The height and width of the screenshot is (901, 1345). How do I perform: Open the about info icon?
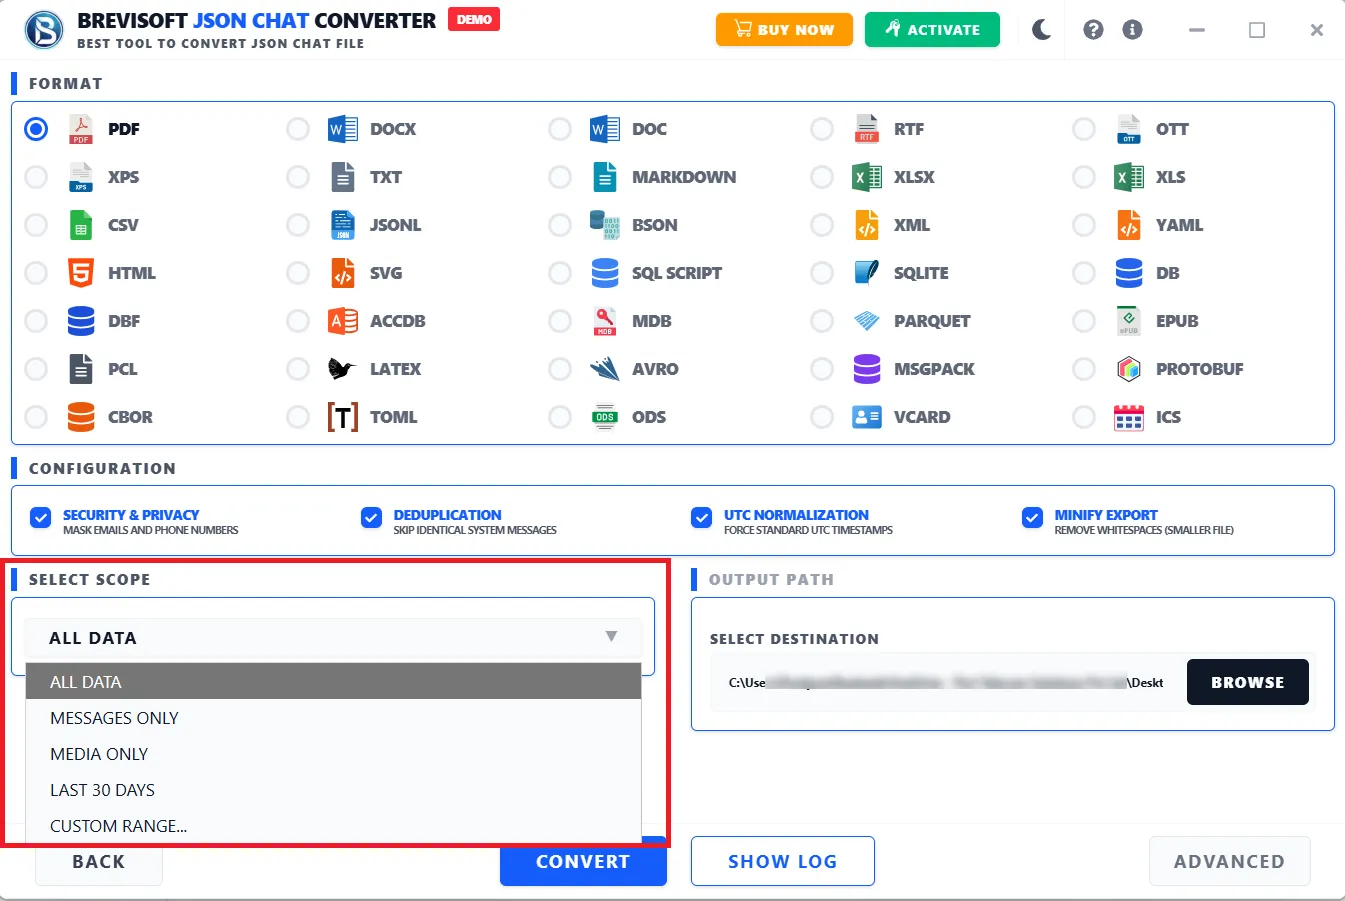[x=1132, y=30]
